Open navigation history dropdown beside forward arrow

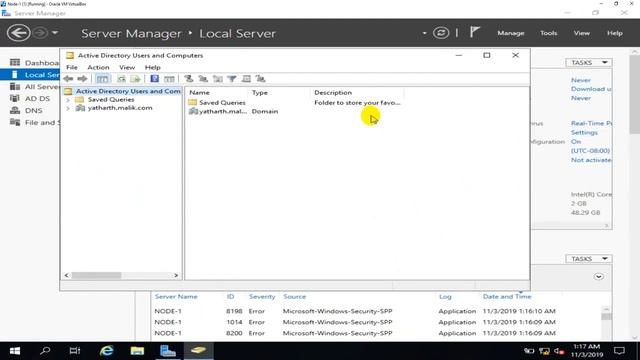coord(55,33)
